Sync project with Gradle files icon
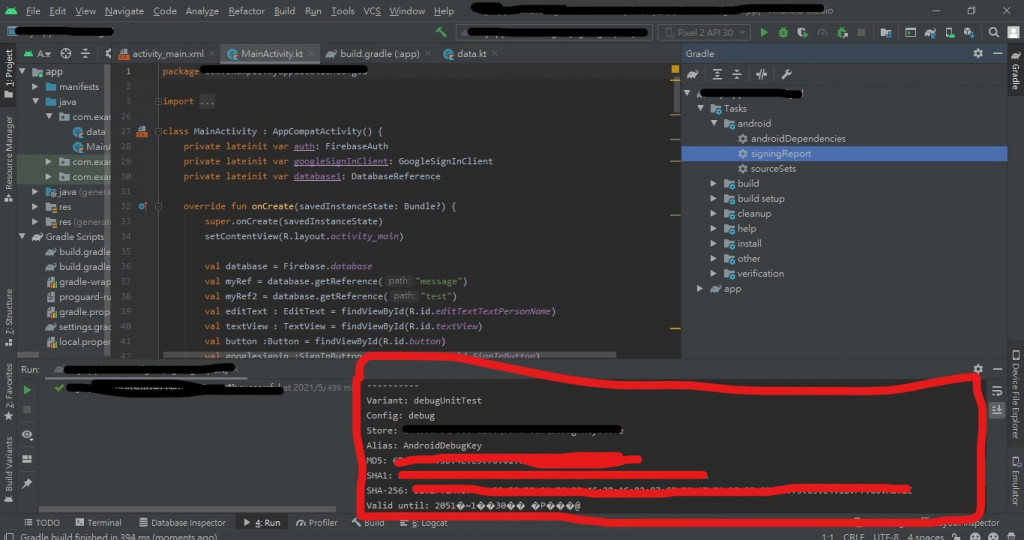Screen dimensions: 1024x540 [x=930, y=32]
